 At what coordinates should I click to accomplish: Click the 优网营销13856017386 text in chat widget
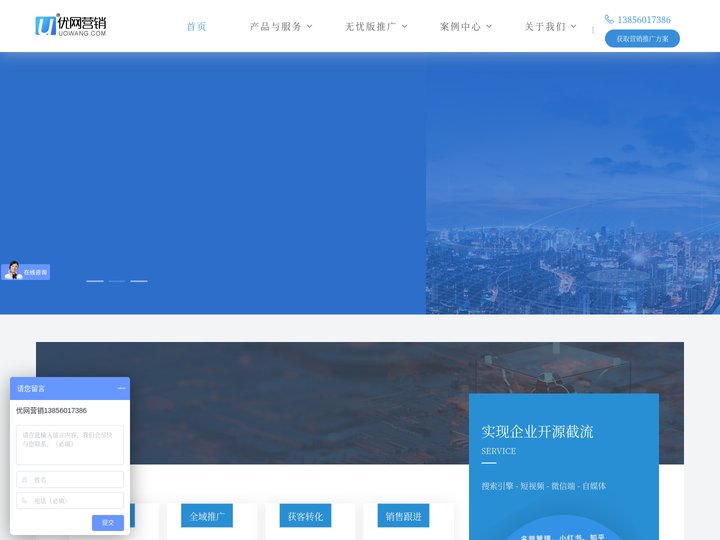click(51, 411)
